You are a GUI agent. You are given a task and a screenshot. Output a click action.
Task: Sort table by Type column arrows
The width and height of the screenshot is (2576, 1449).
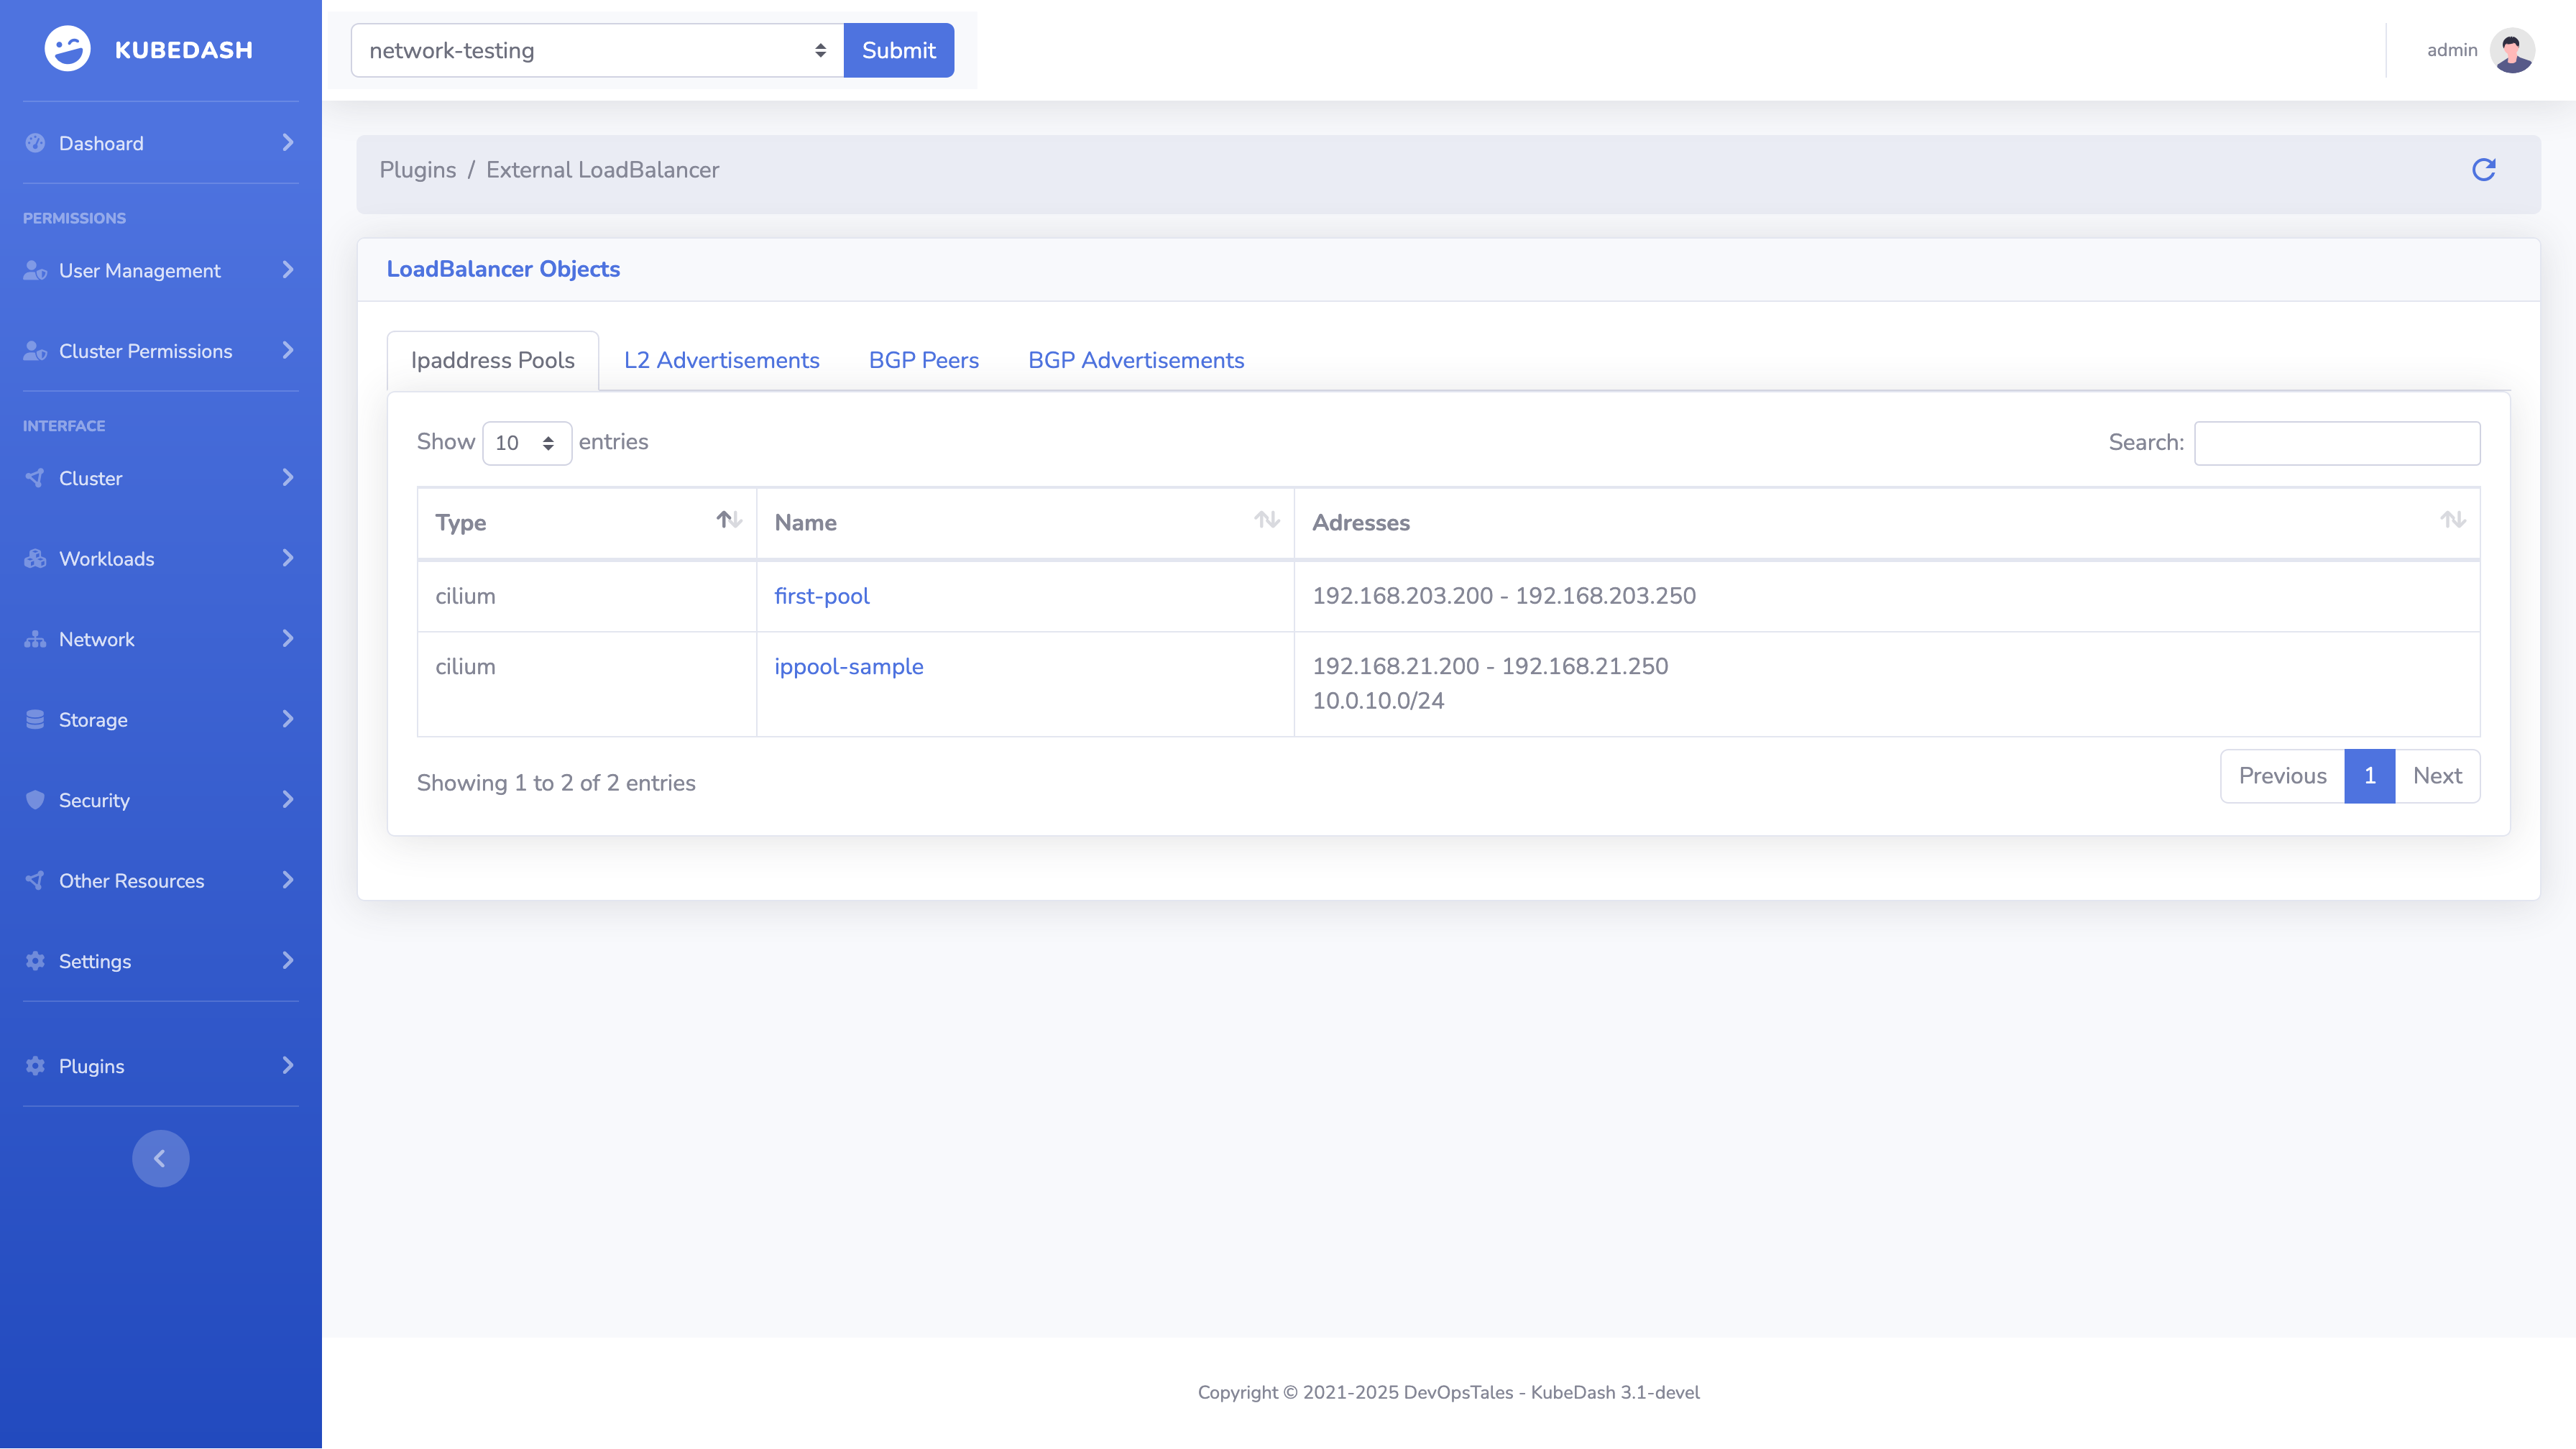(x=728, y=520)
